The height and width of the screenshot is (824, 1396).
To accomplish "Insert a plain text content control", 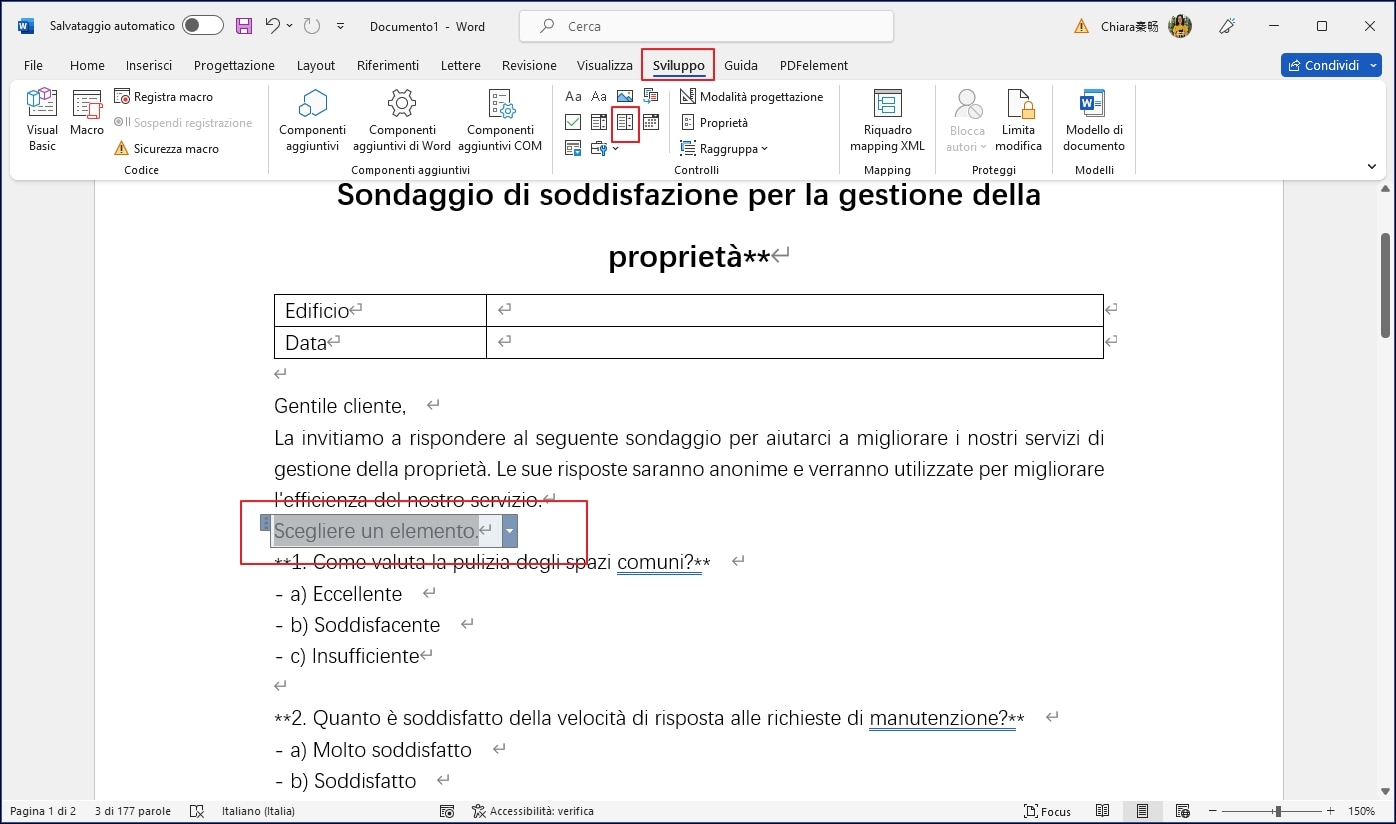I will [599, 97].
